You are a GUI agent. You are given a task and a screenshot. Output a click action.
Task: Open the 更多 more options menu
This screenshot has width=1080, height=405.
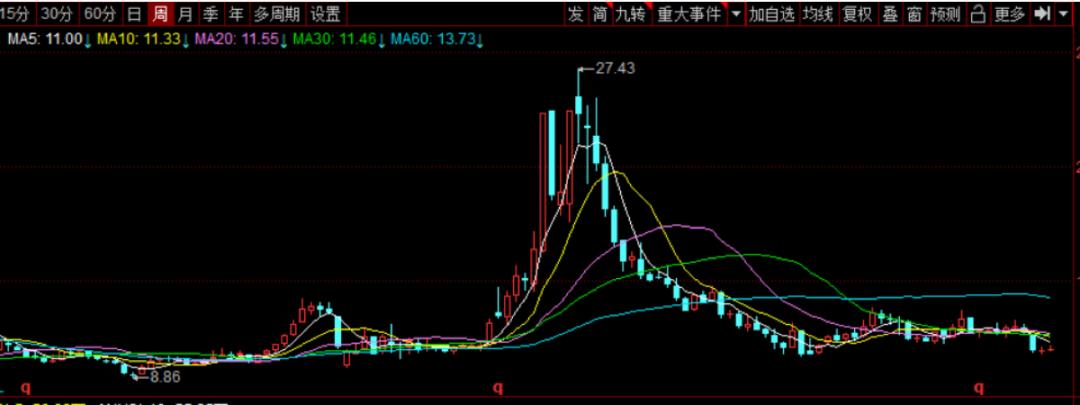click(x=1010, y=14)
